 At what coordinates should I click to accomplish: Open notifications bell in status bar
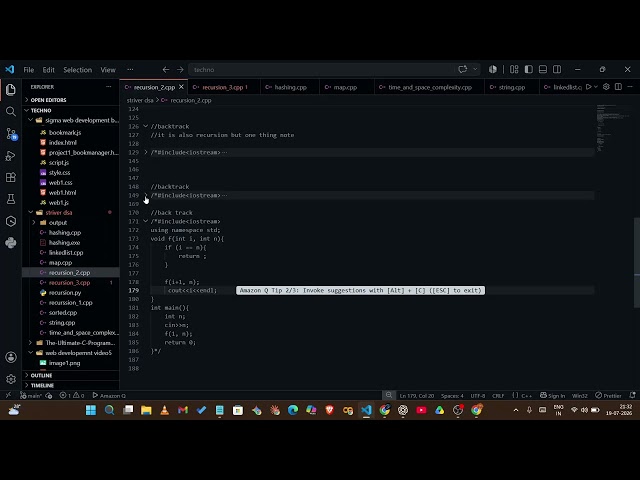632,396
